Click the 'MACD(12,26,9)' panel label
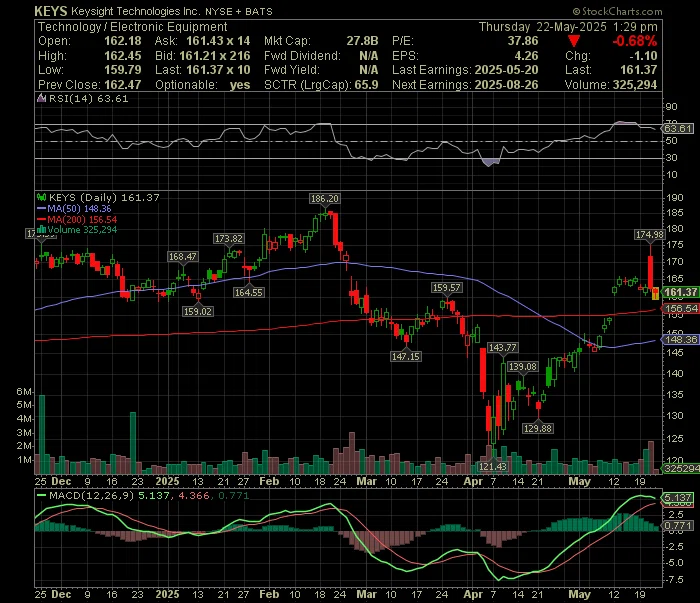700x603 pixels. pyautogui.click(x=91, y=495)
